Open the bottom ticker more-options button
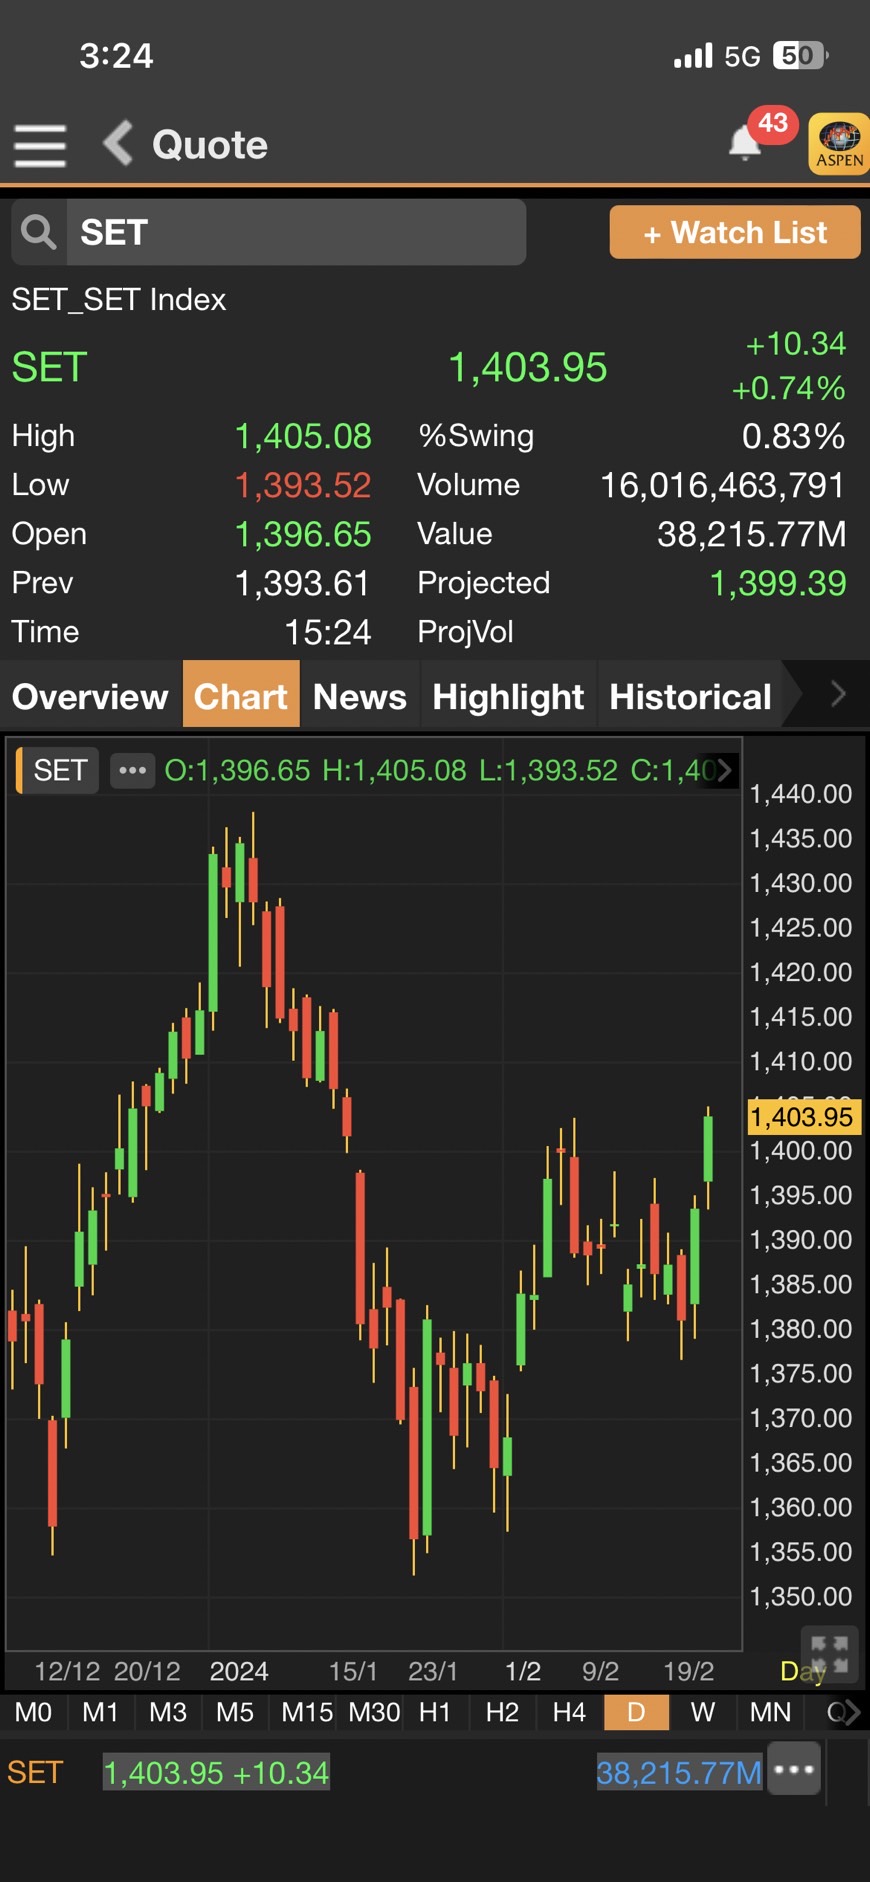 point(794,1769)
